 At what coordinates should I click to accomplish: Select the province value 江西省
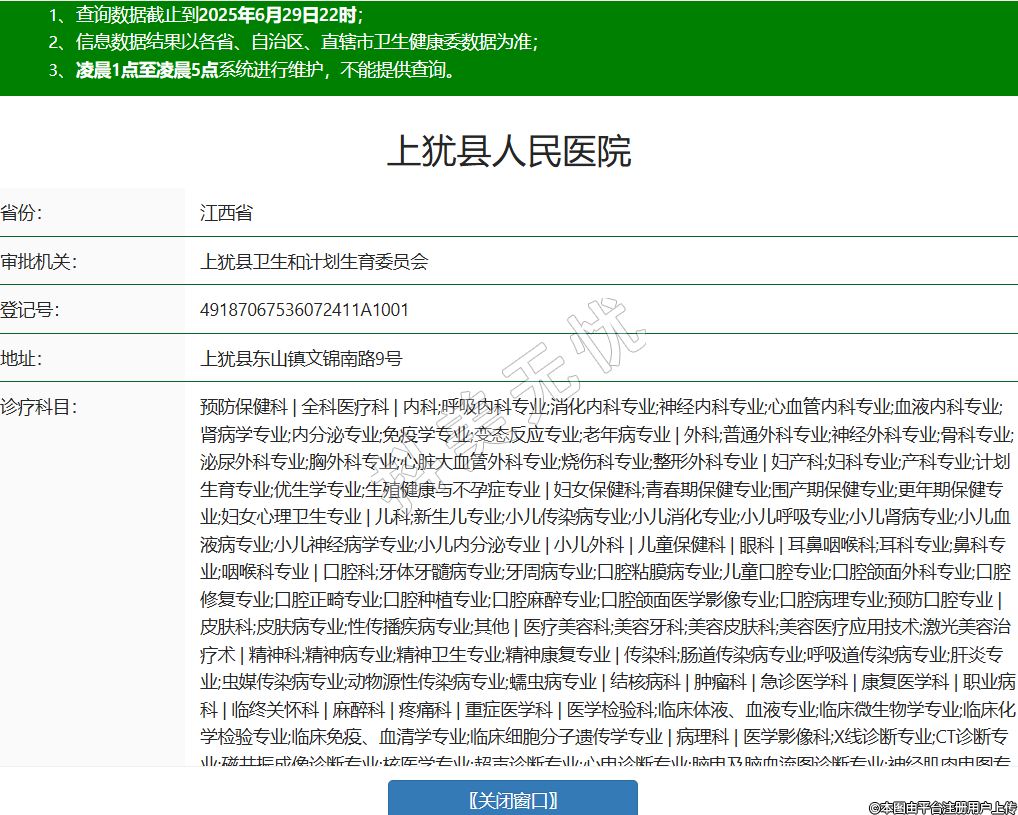pyautogui.click(x=226, y=213)
